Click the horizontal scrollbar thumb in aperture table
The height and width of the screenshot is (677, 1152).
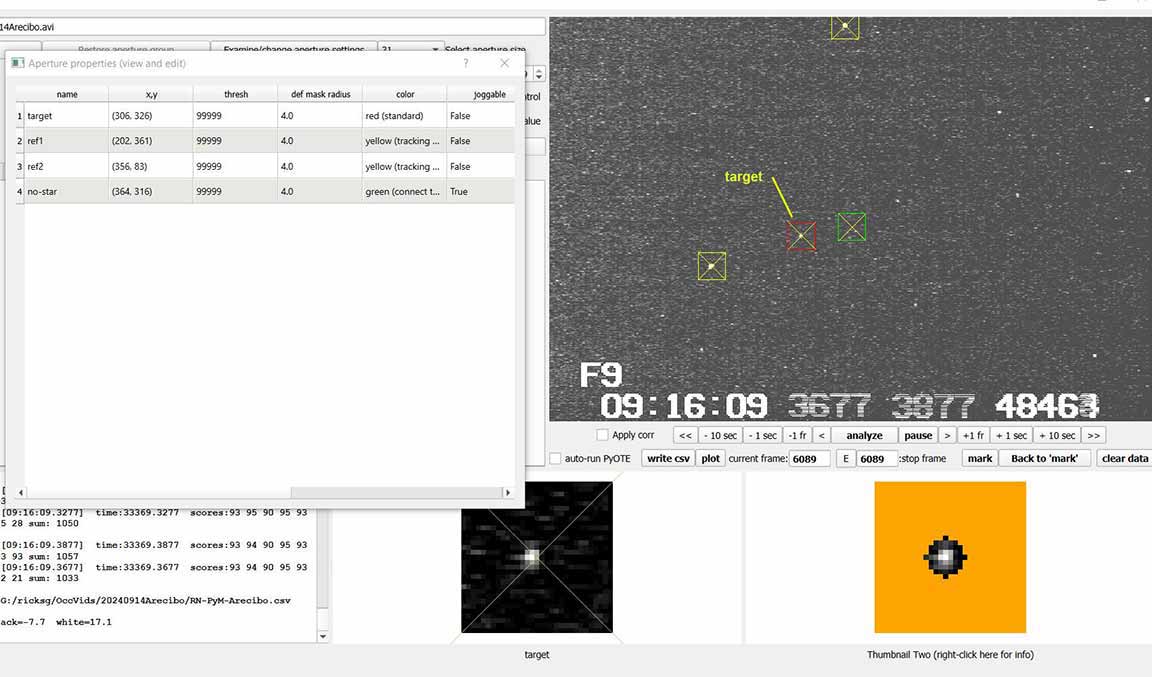[x=397, y=492]
